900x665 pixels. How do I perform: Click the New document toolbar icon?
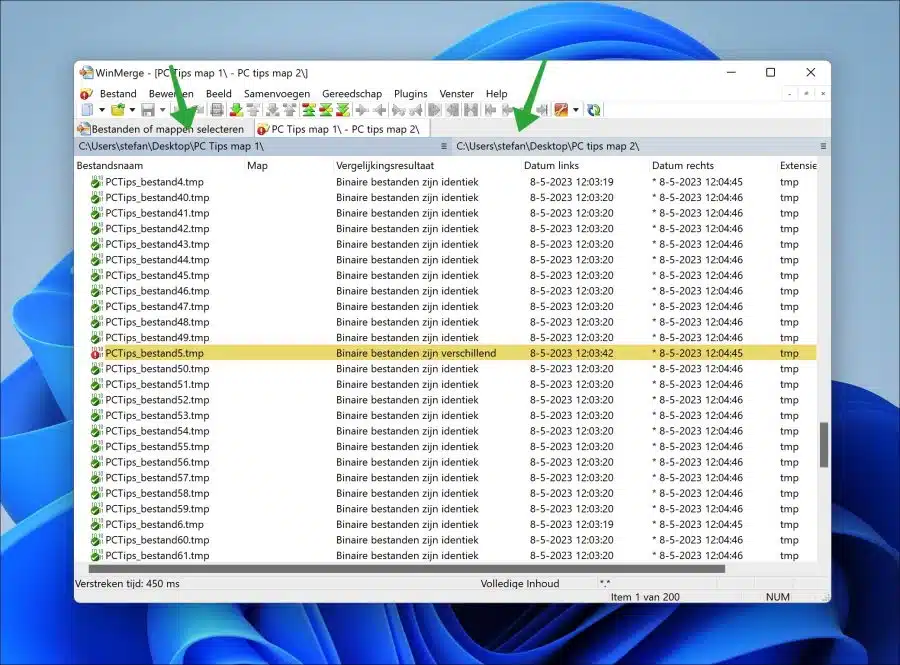[x=87, y=110]
